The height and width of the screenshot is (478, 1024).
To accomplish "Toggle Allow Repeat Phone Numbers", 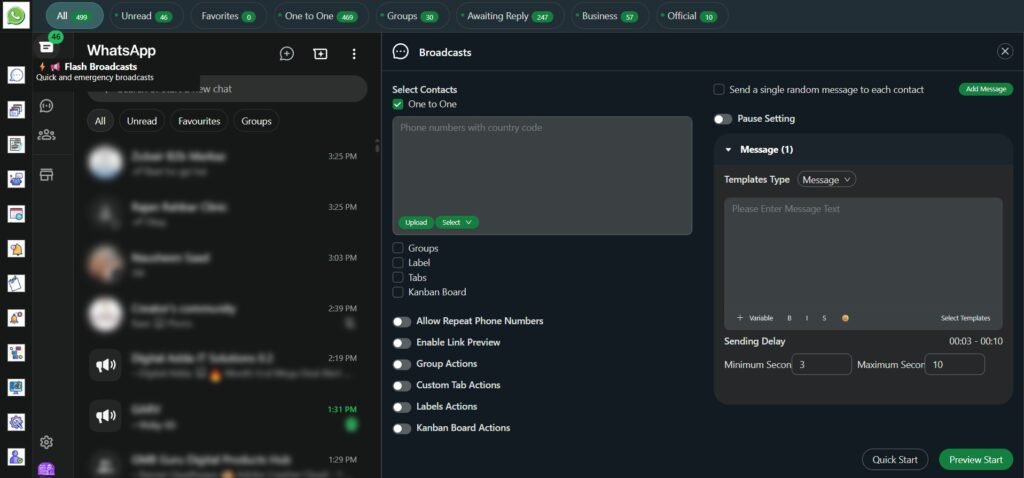I will pos(402,321).
